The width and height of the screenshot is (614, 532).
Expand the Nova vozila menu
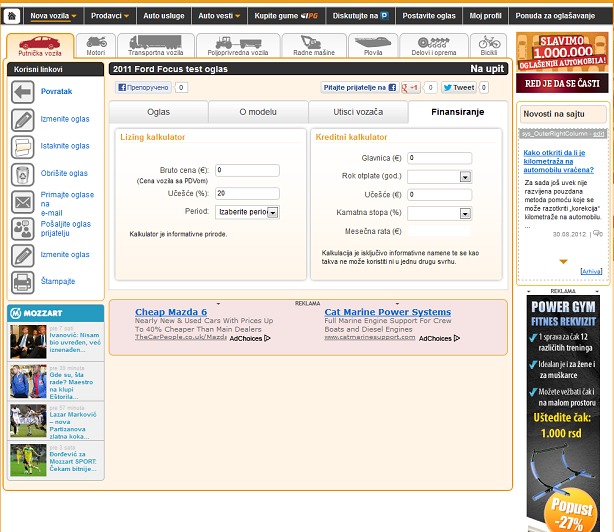pos(54,16)
